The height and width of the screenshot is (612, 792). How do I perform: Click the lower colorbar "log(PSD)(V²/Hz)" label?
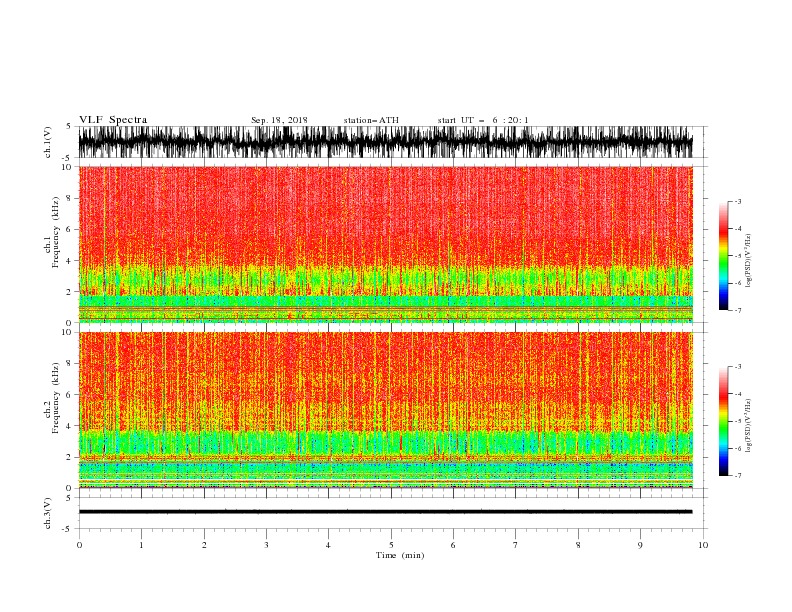pyautogui.click(x=748, y=426)
